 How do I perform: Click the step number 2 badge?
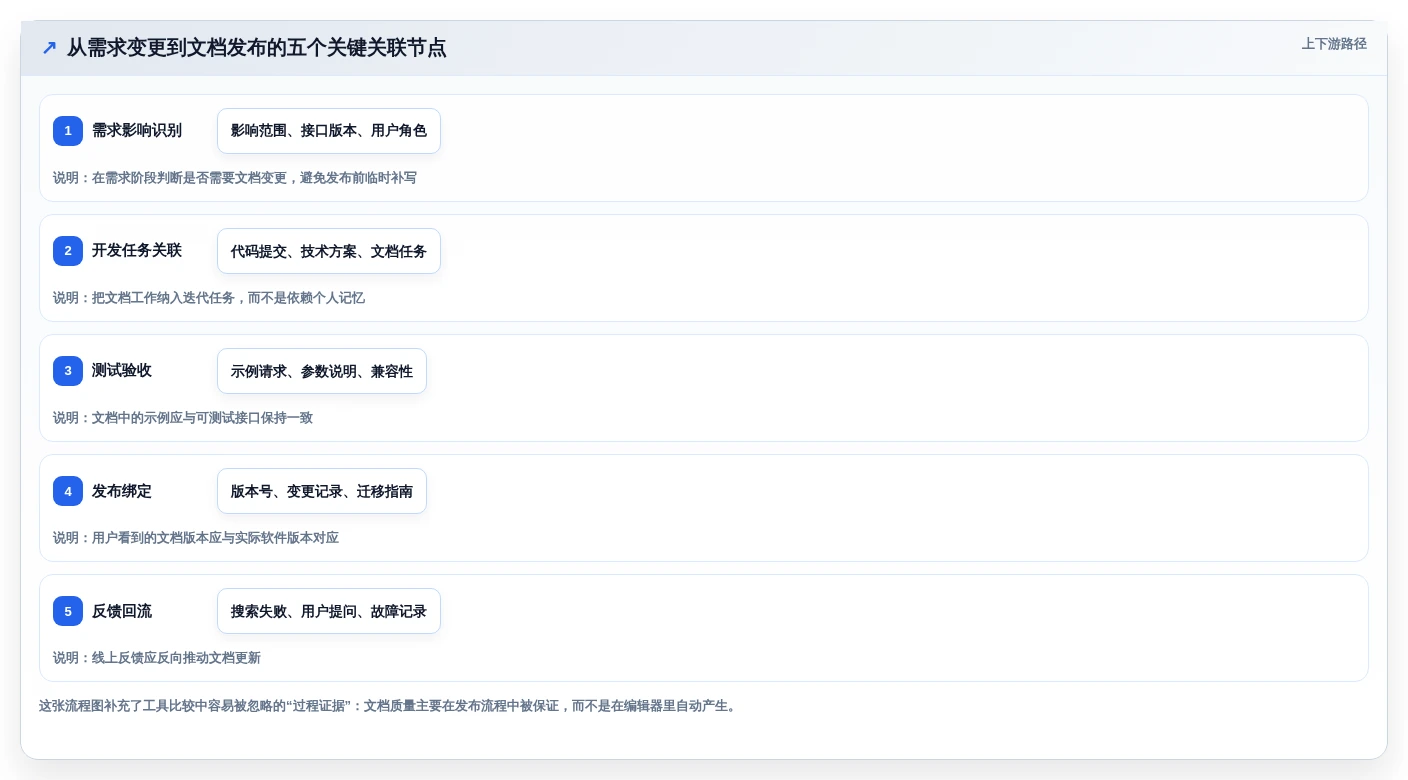(x=68, y=251)
